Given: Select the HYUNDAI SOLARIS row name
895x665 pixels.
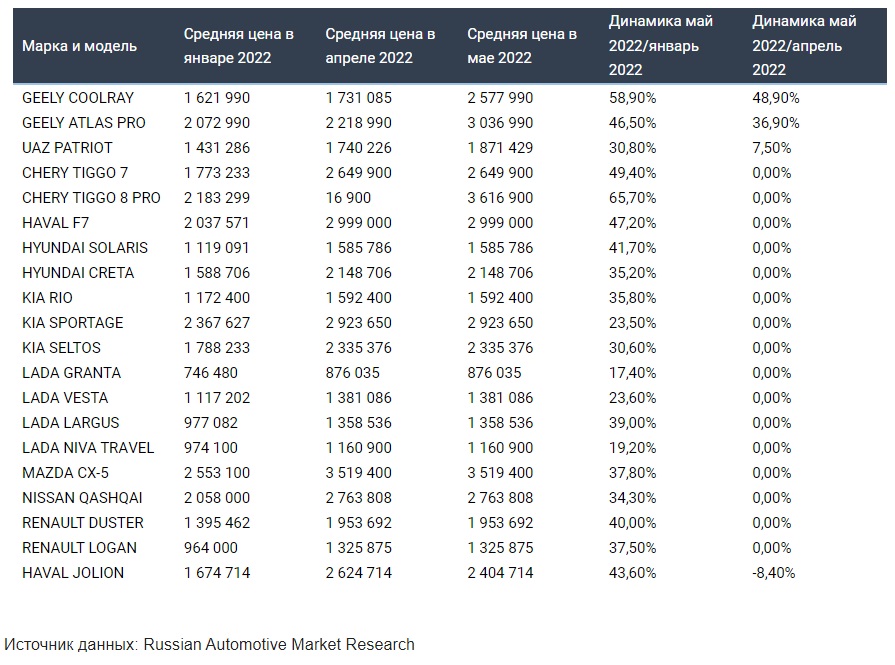Looking at the screenshot, I should 85,248.
